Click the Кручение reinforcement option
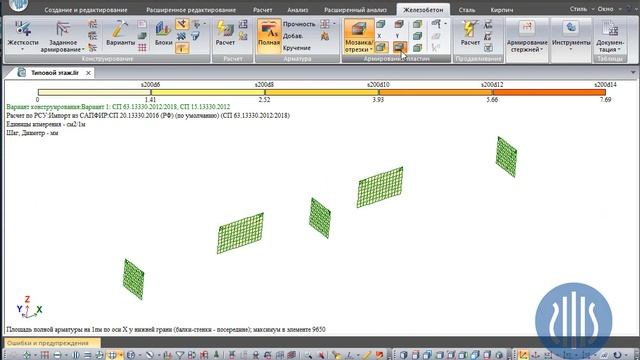Screen dimensions: 640x360 pyautogui.click(x=296, y=48)
